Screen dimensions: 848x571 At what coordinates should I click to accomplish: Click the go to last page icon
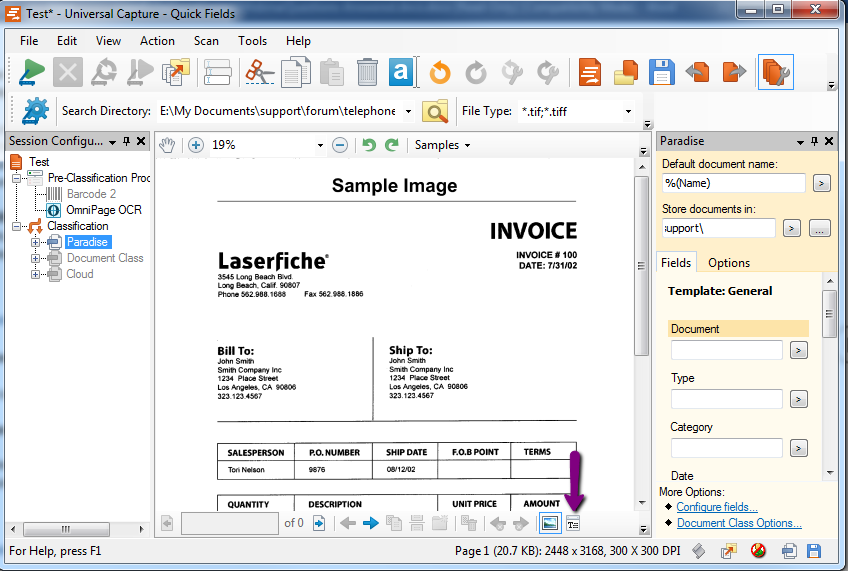[319, 523]
